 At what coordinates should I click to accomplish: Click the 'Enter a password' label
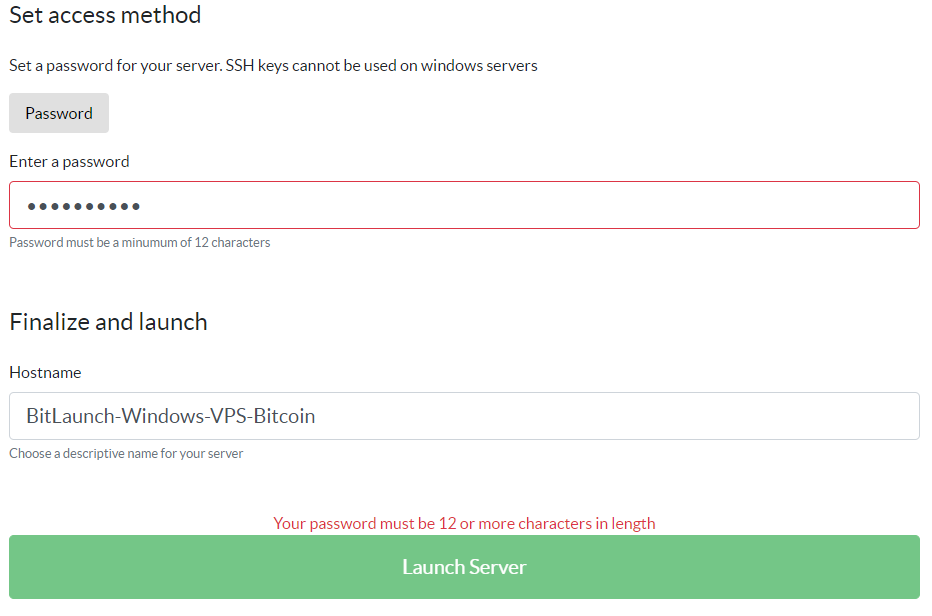(69, 162)
